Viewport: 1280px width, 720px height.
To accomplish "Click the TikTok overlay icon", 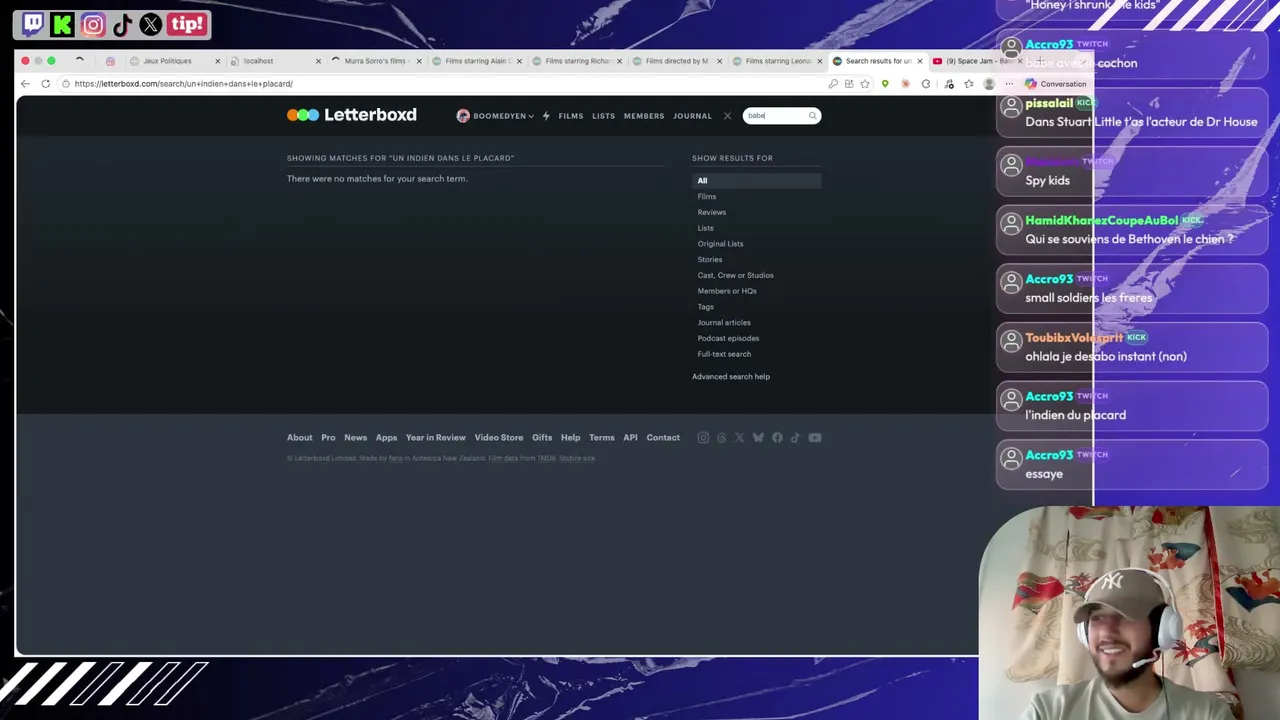I will [x=122, y=24].
